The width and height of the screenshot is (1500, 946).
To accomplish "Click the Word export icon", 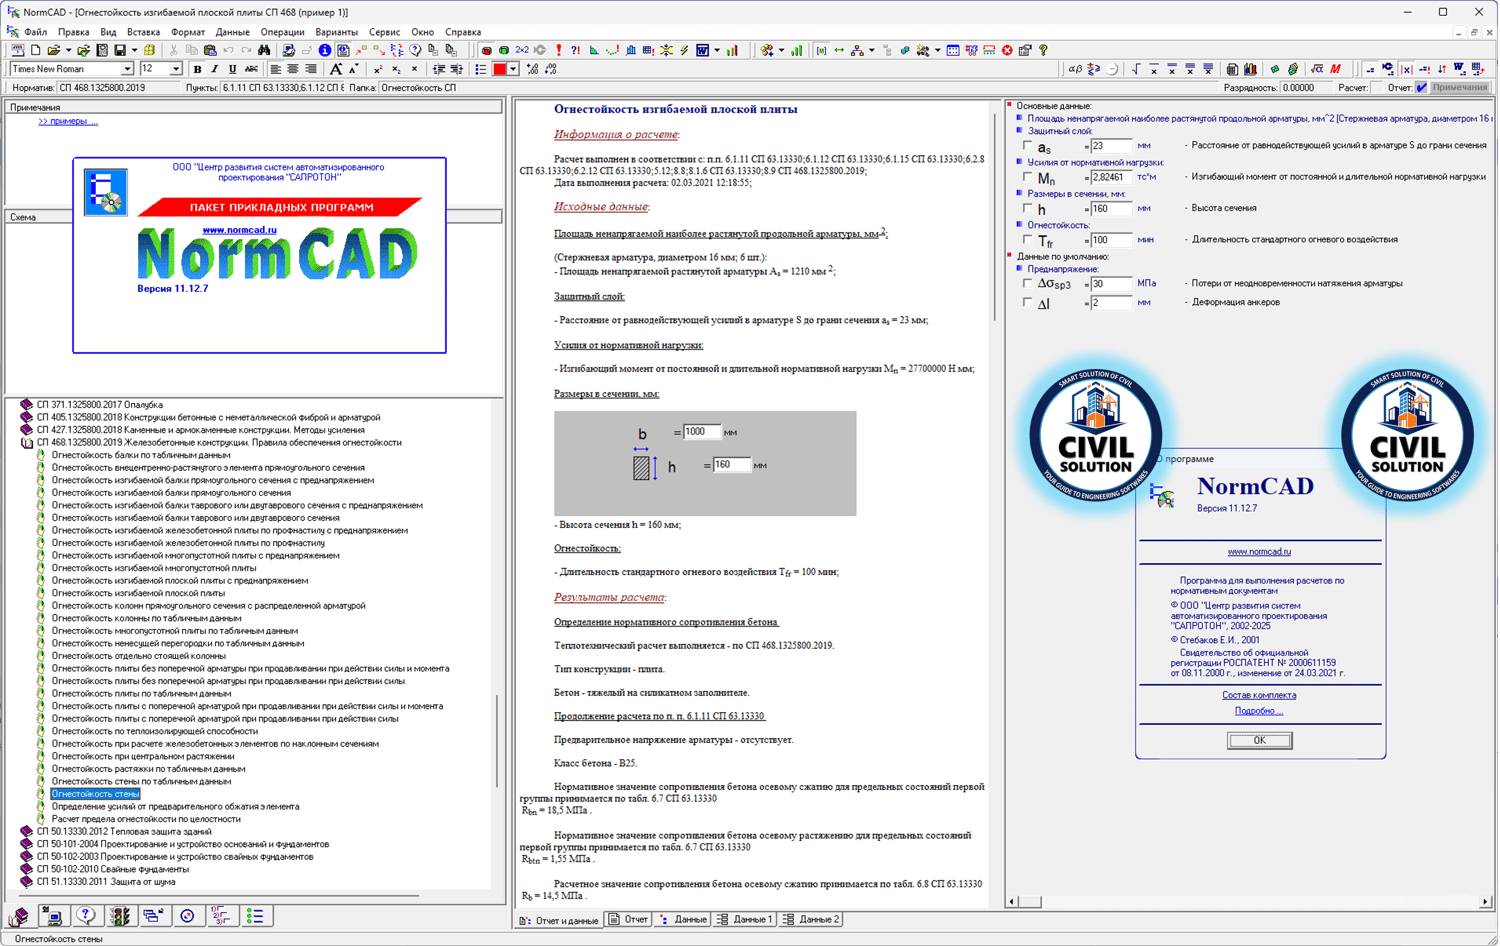I will 702,50.
